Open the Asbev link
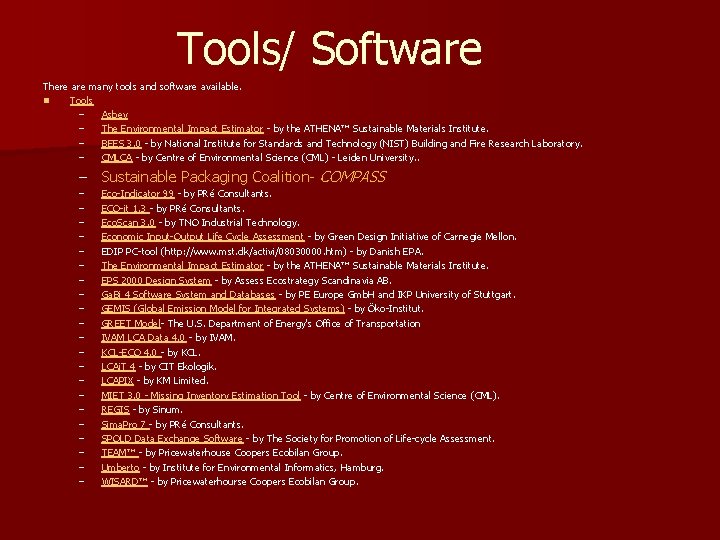Image resolution: width=720 pixels, height=540 pixels. (114, 115)
